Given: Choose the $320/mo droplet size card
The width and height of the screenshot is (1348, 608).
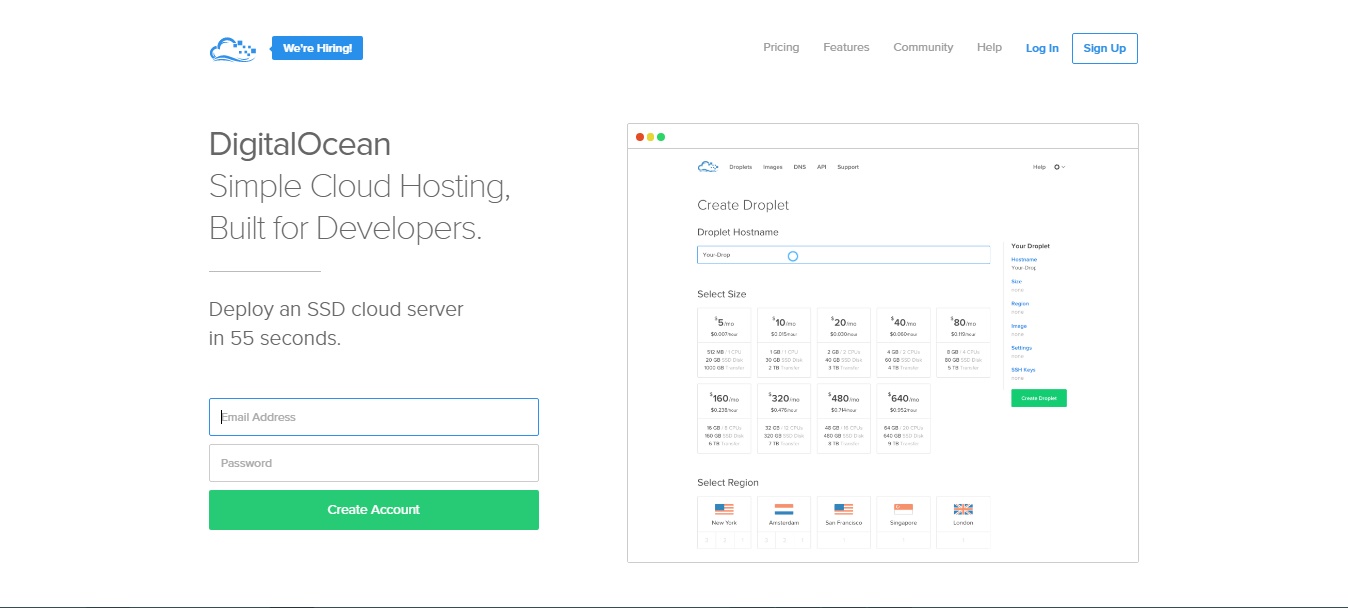Looking at the screenshot, I should click(784, 419).
